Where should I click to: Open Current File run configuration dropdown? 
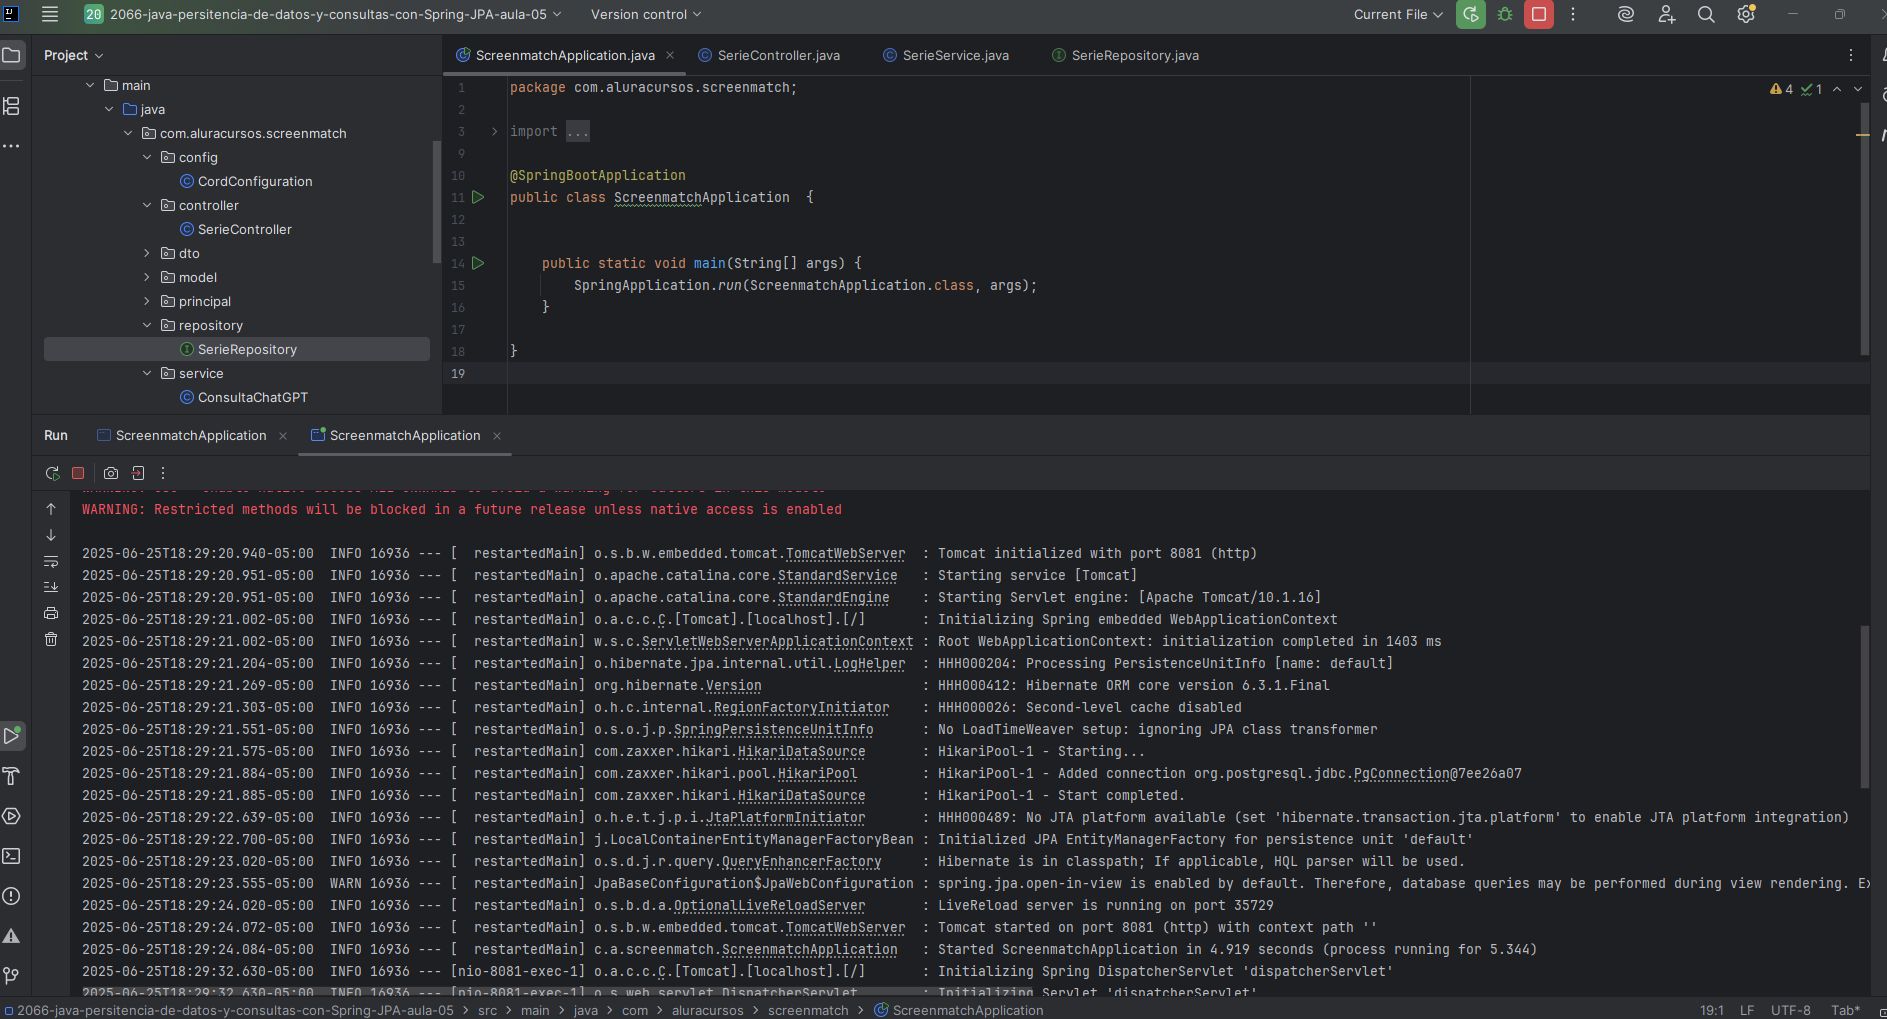click(x=1398, y=14)
